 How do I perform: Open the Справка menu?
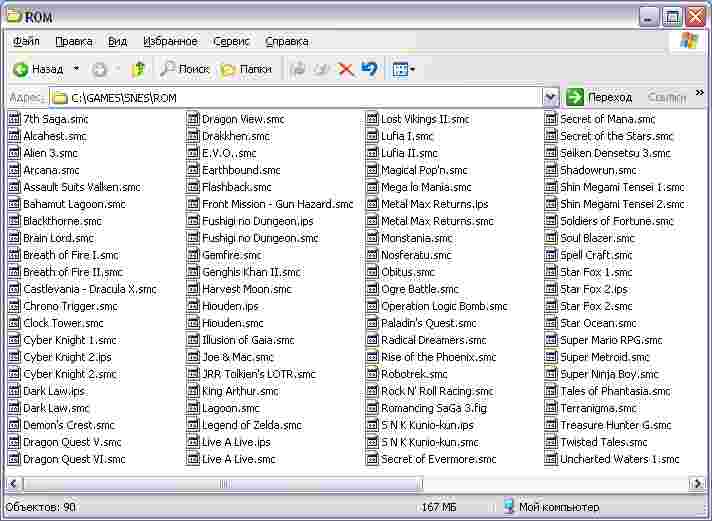pos(287,41)
